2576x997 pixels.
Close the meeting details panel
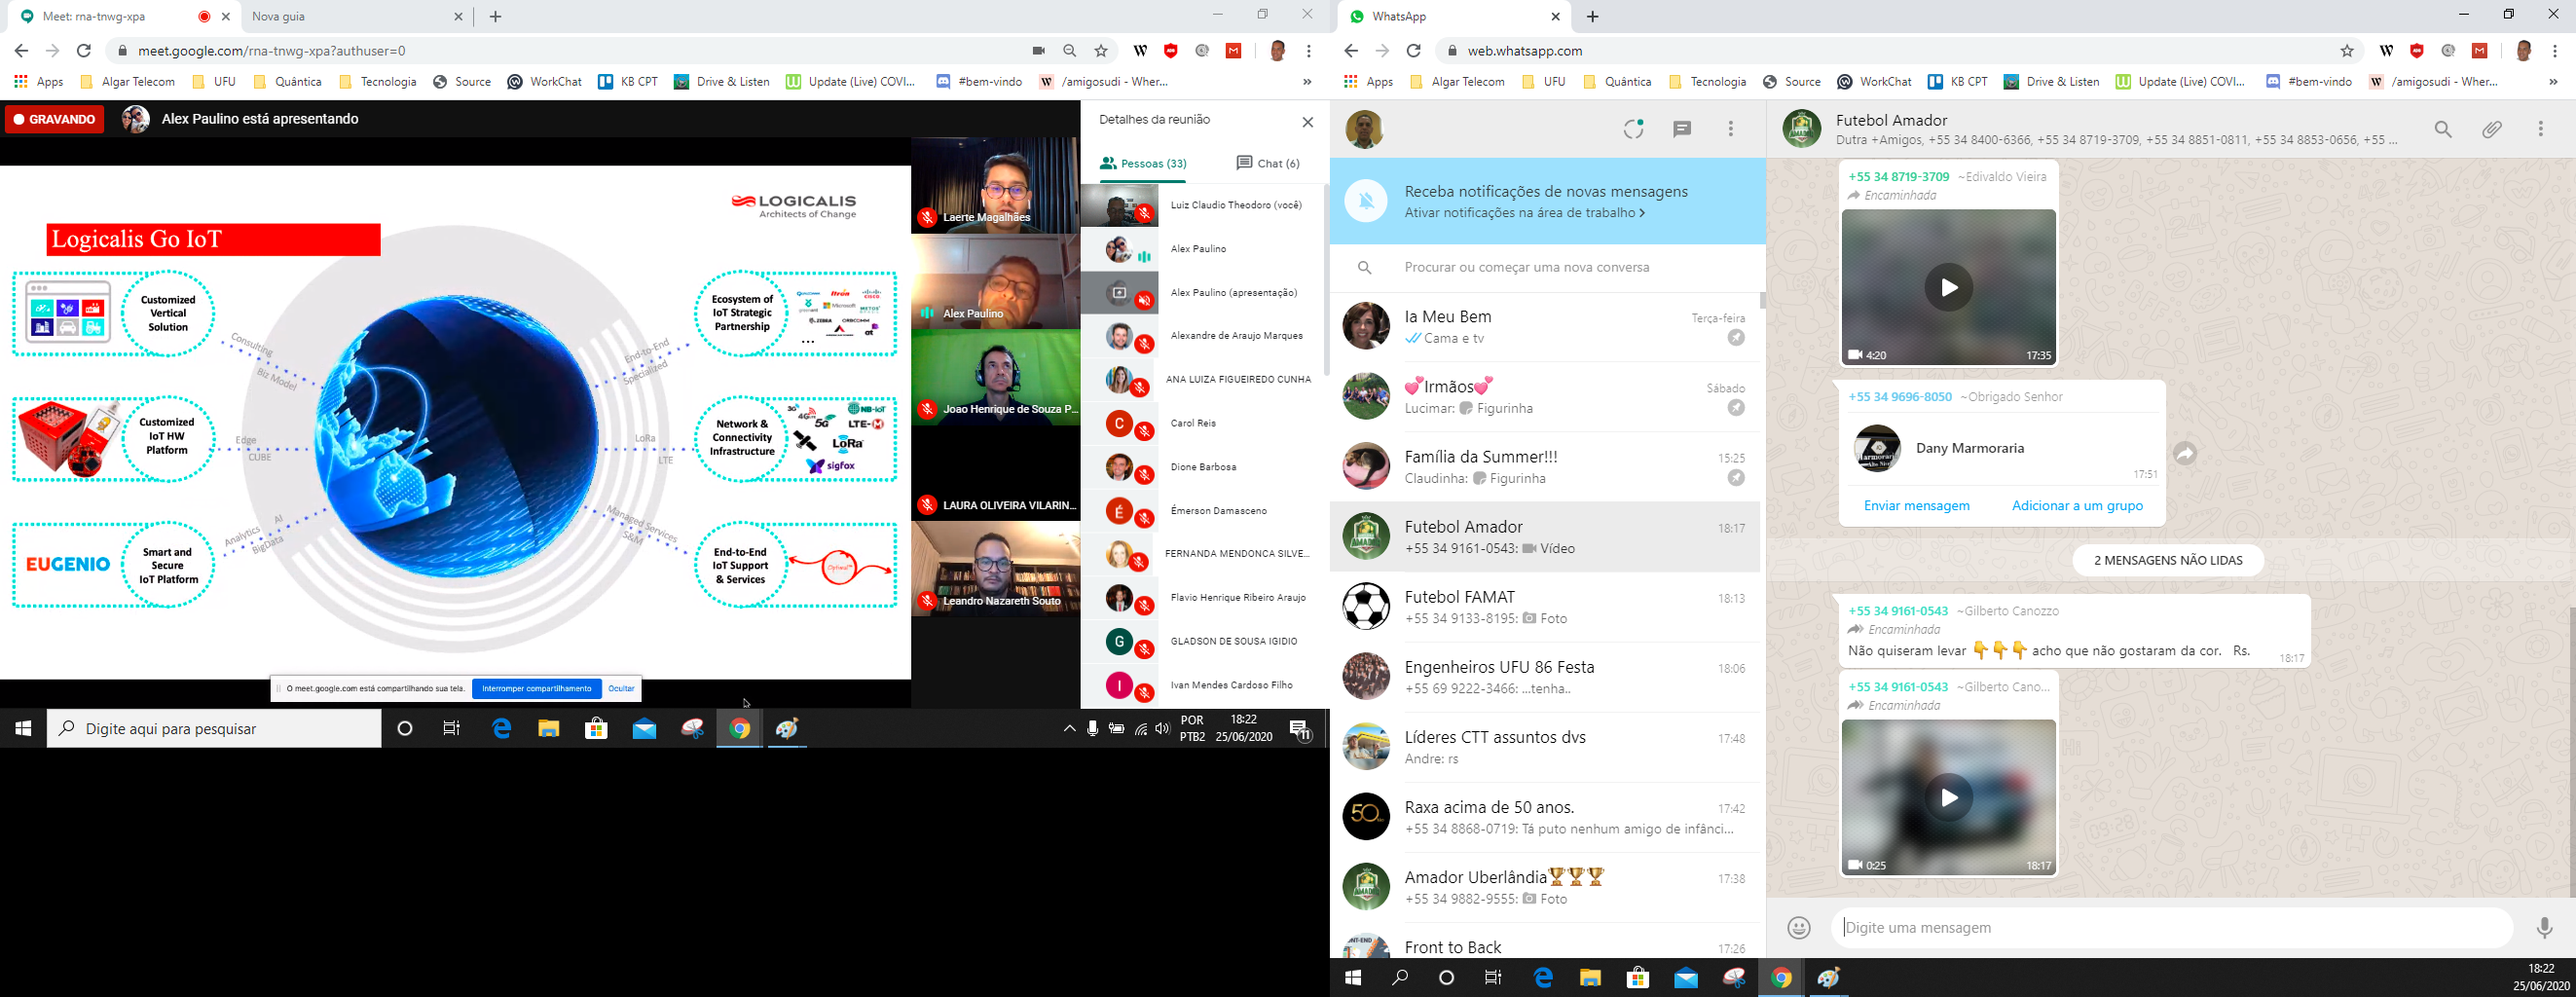[1307, 122]
